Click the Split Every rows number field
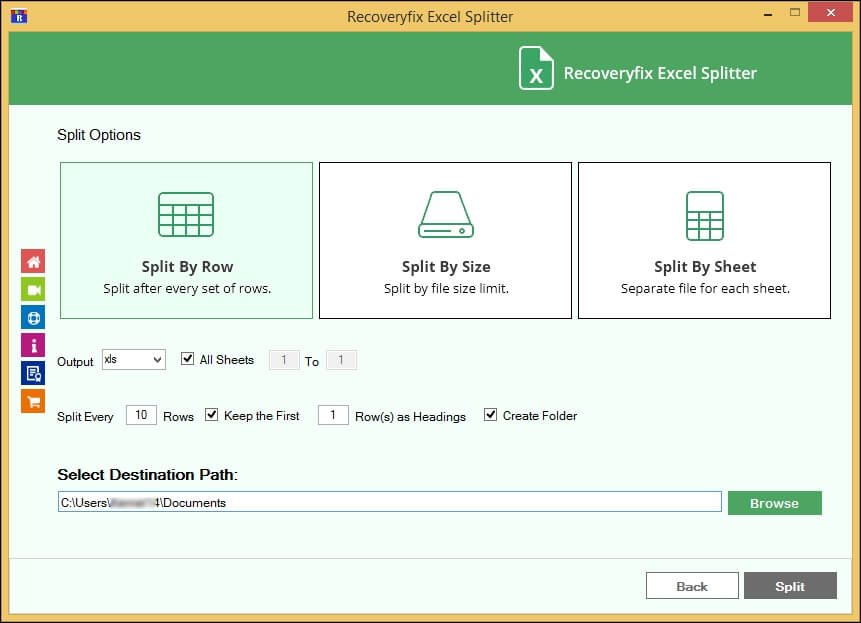Viewport: 861px width, 623px height. [x=141, y=415]
